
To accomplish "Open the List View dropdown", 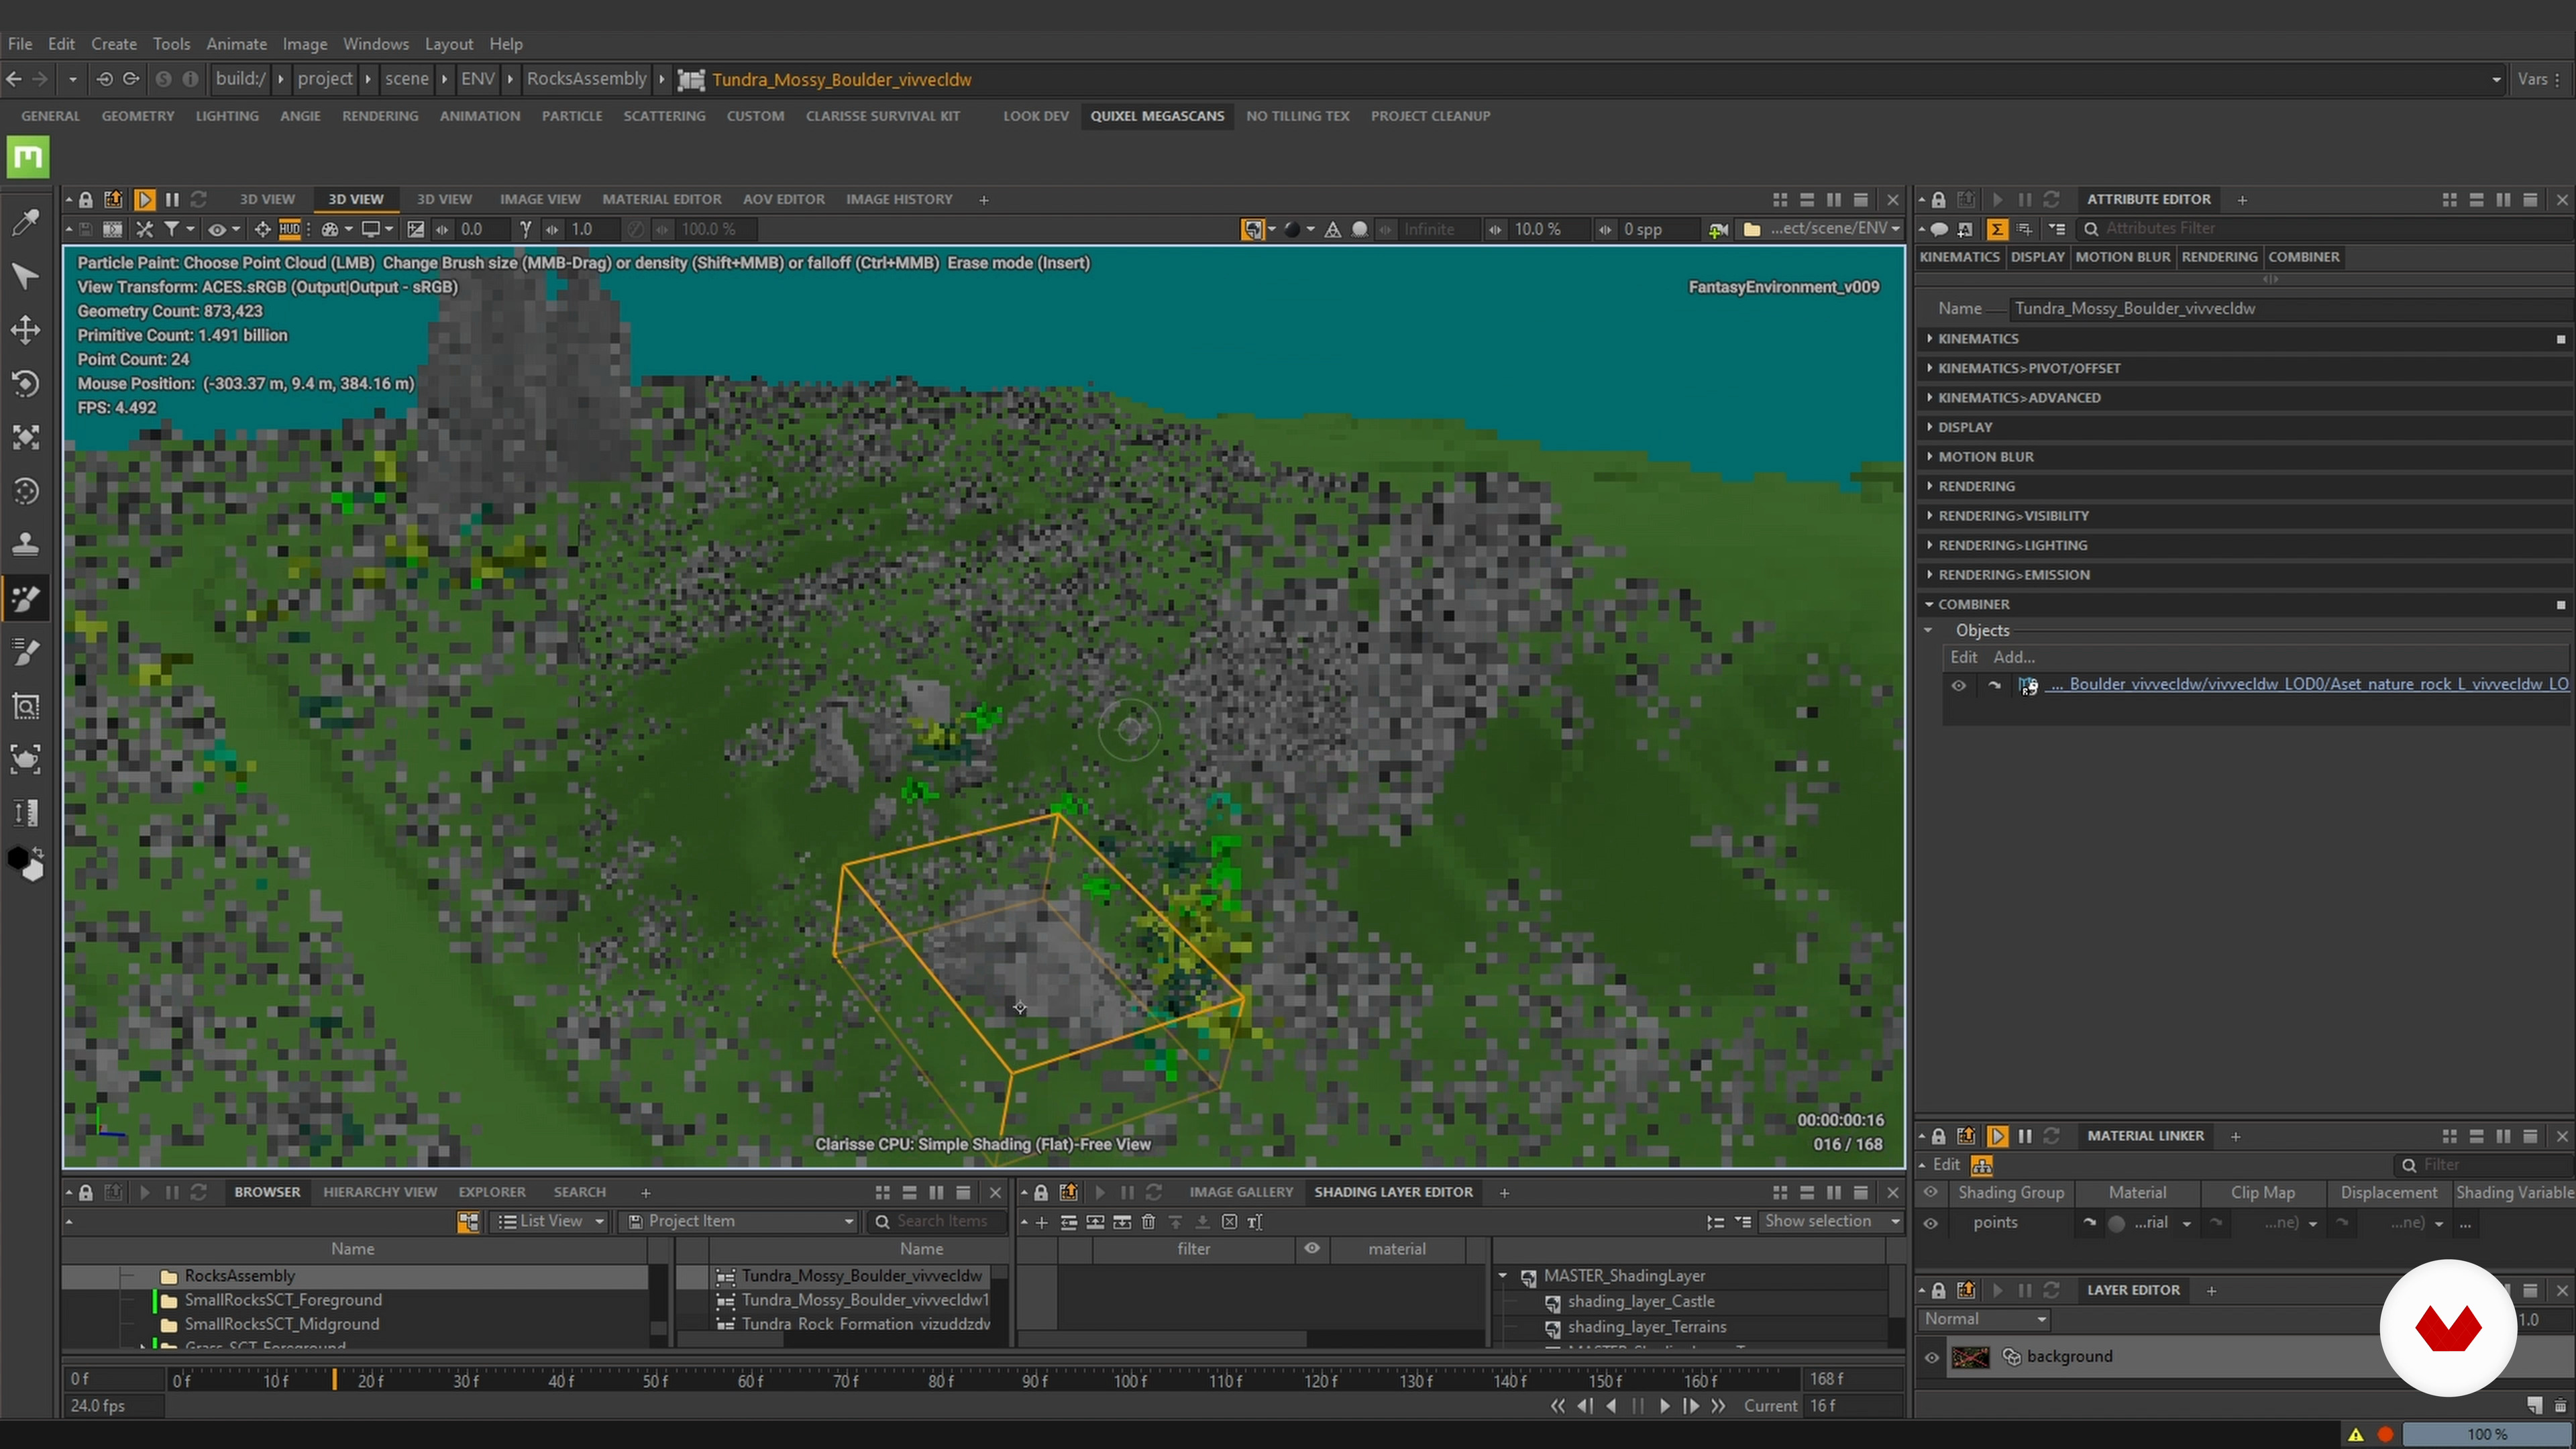I will point(551,1222).
